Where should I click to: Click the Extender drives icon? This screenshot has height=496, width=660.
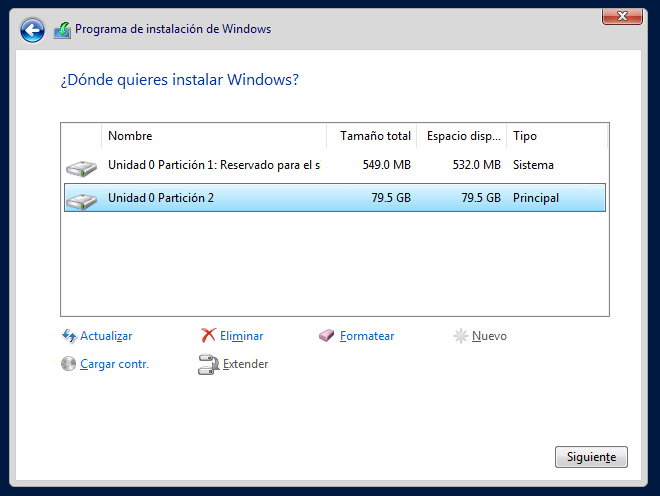tap(209, 364)
